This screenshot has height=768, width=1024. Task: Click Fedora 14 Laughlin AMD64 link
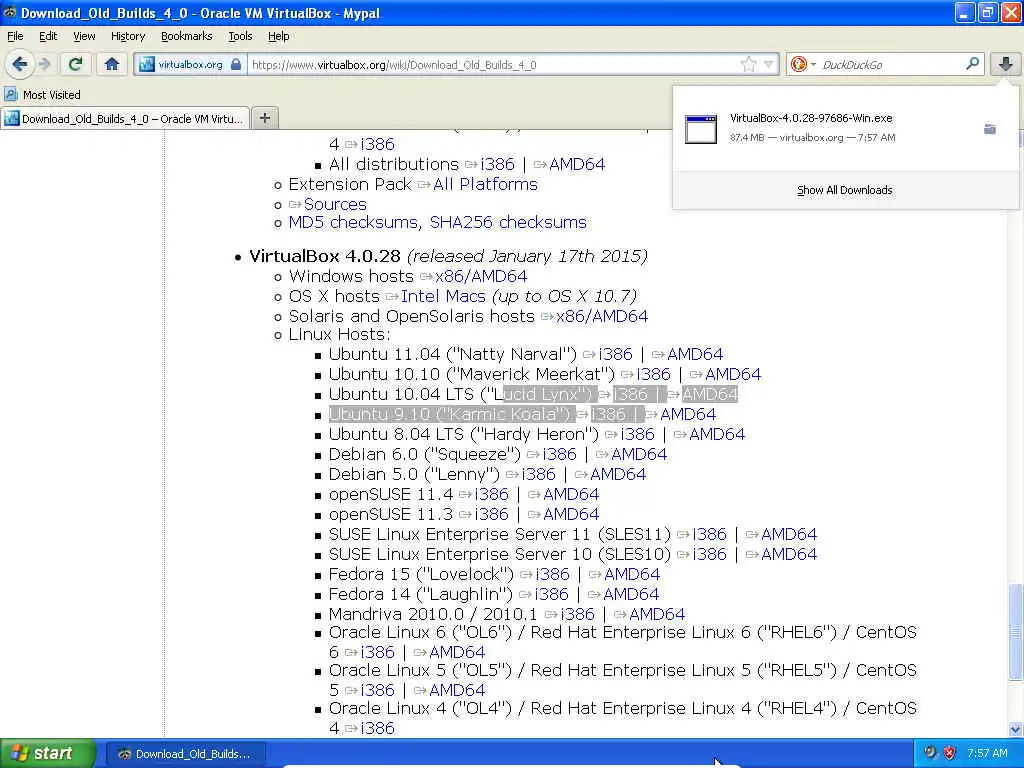tap(631, 594)
